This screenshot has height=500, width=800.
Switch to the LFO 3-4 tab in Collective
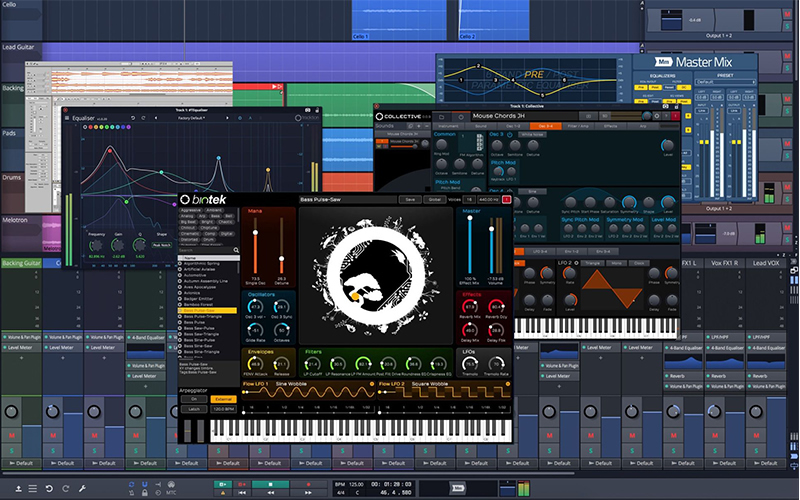click(540, 252)
